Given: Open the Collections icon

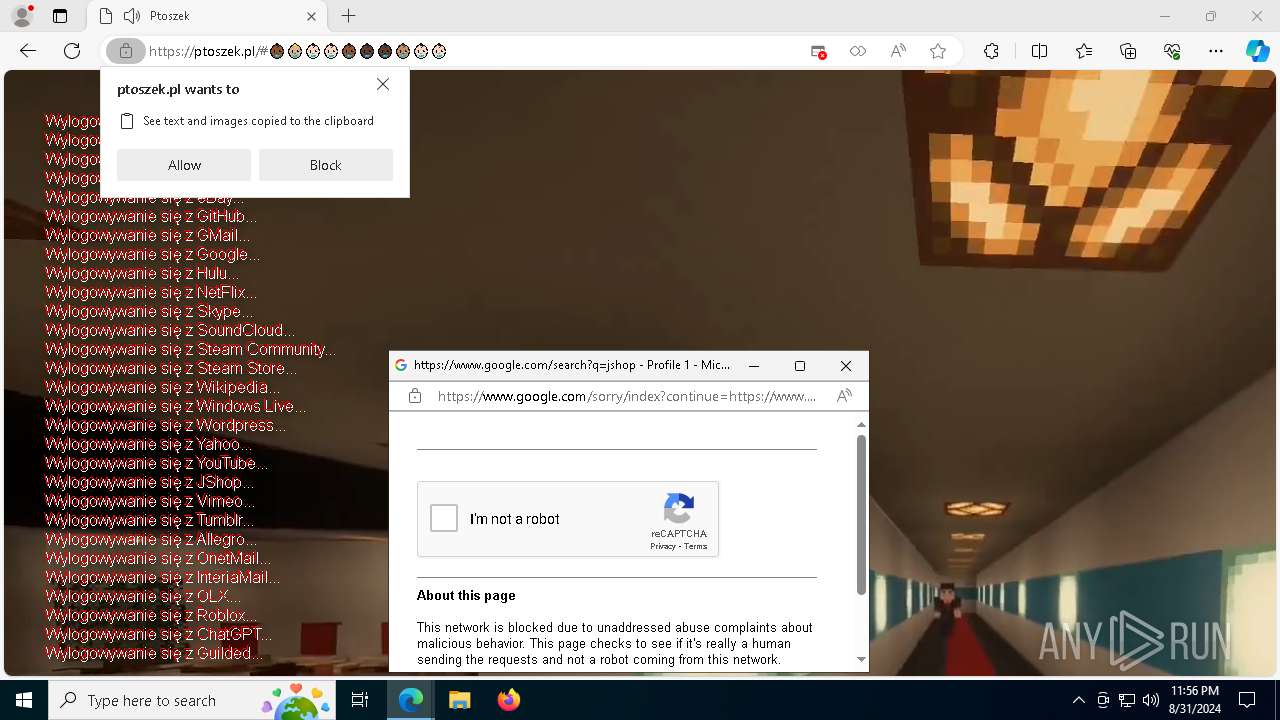Looking at the screenshot, I should pos(1128,51).
